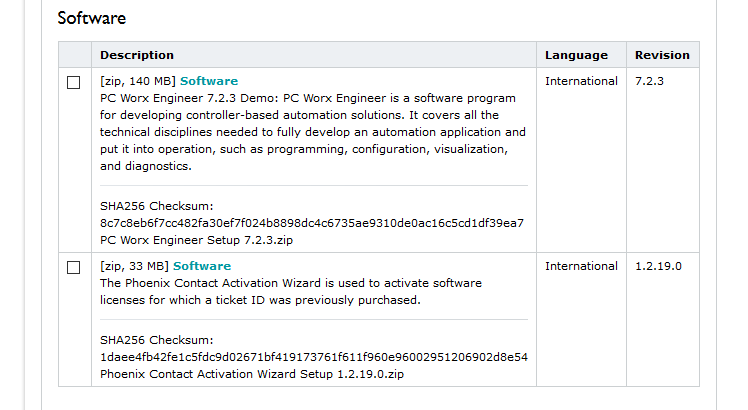The image size is (748, 410).
Task: Open the Software link for the 33 MB zip
Action: pos(202,266)
